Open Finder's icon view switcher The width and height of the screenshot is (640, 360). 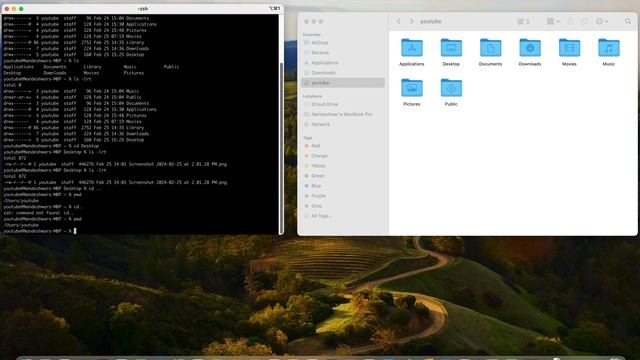pos(523,21)
